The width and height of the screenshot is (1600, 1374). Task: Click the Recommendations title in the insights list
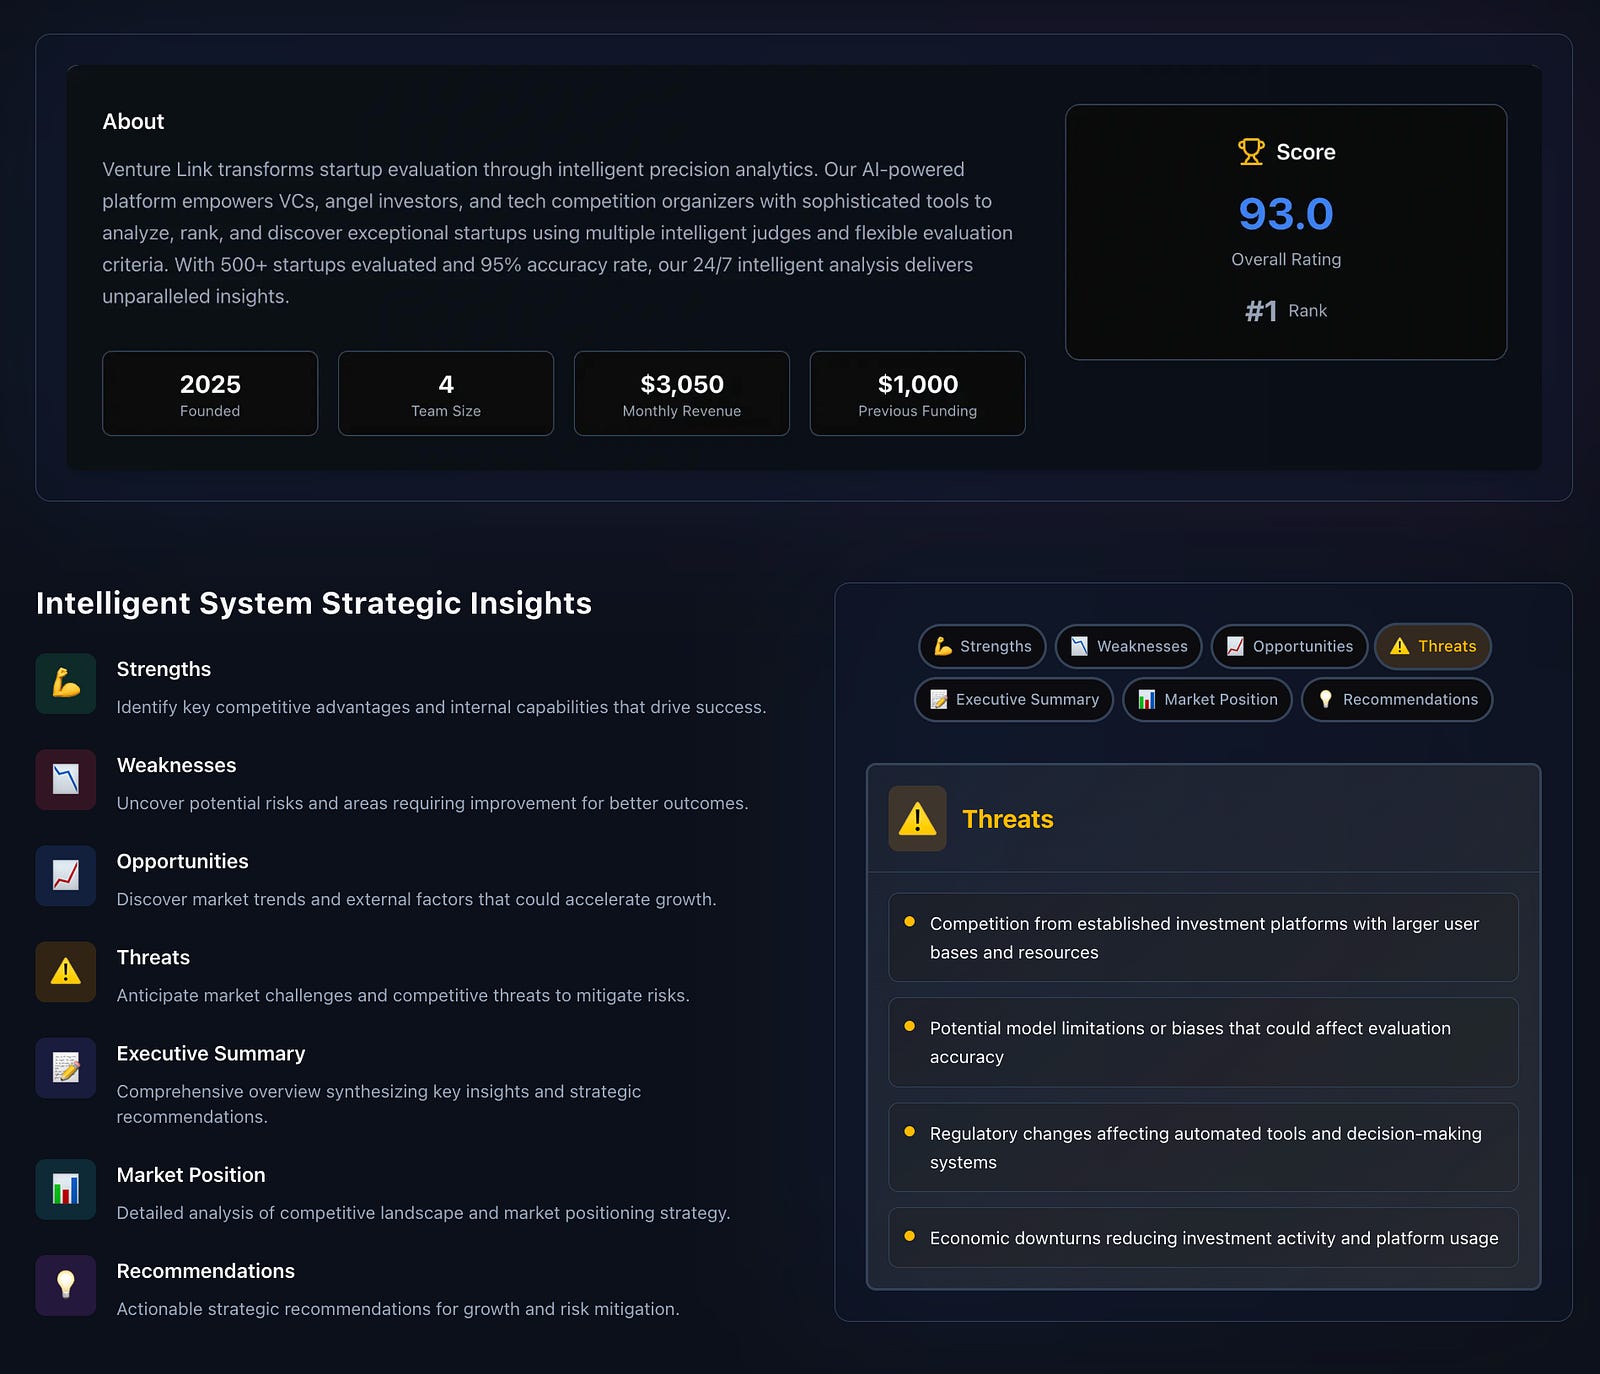coord(206,1271)
